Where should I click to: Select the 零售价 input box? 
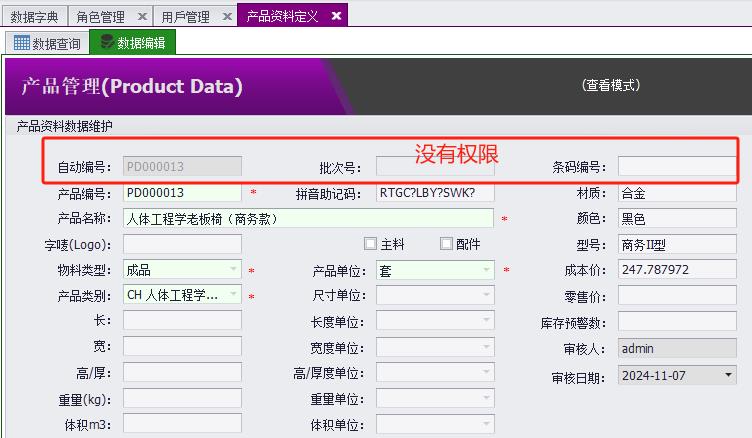pyautogui.click(x=676, y=296)
